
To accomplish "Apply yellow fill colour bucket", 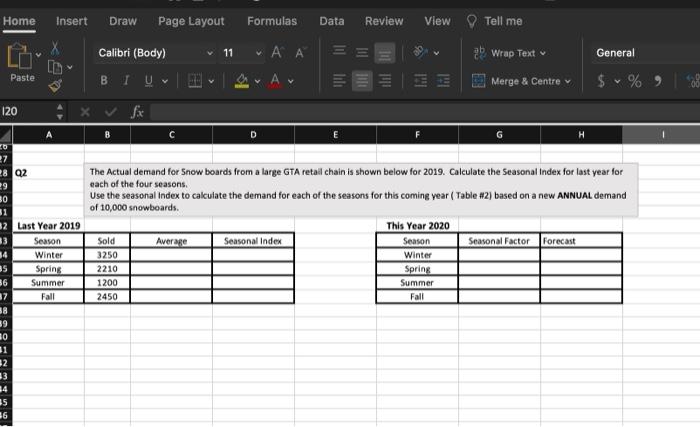I will 242,81.
